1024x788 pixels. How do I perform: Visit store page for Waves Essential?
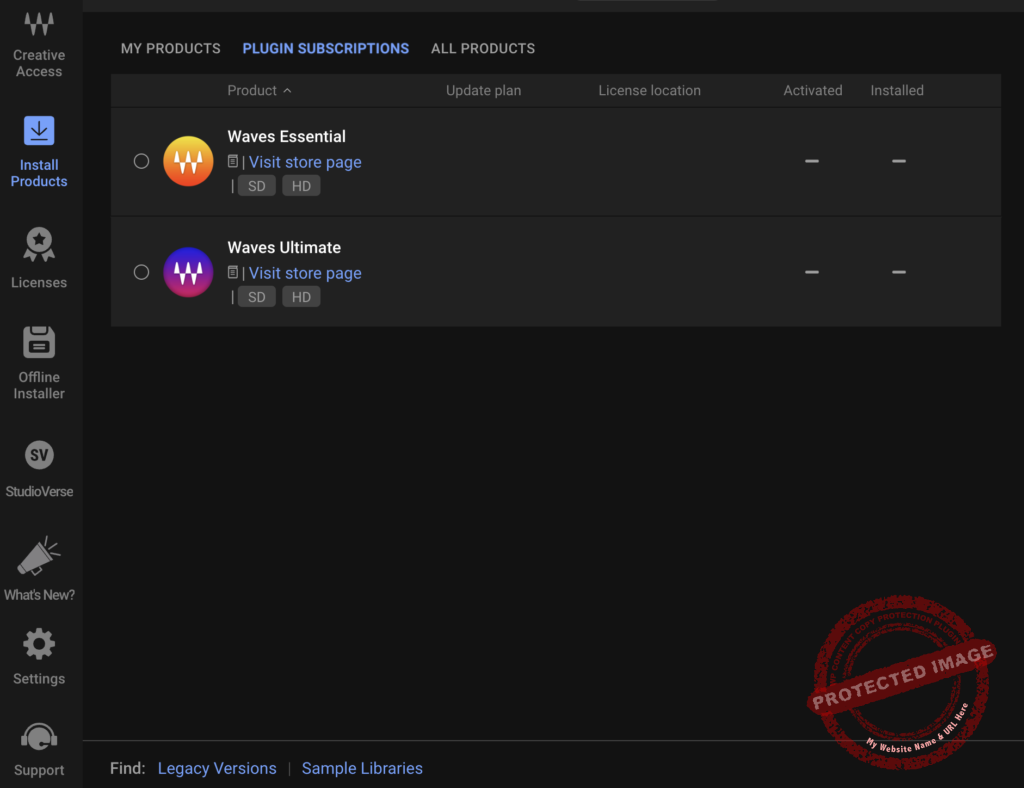(x=305, y=162)
